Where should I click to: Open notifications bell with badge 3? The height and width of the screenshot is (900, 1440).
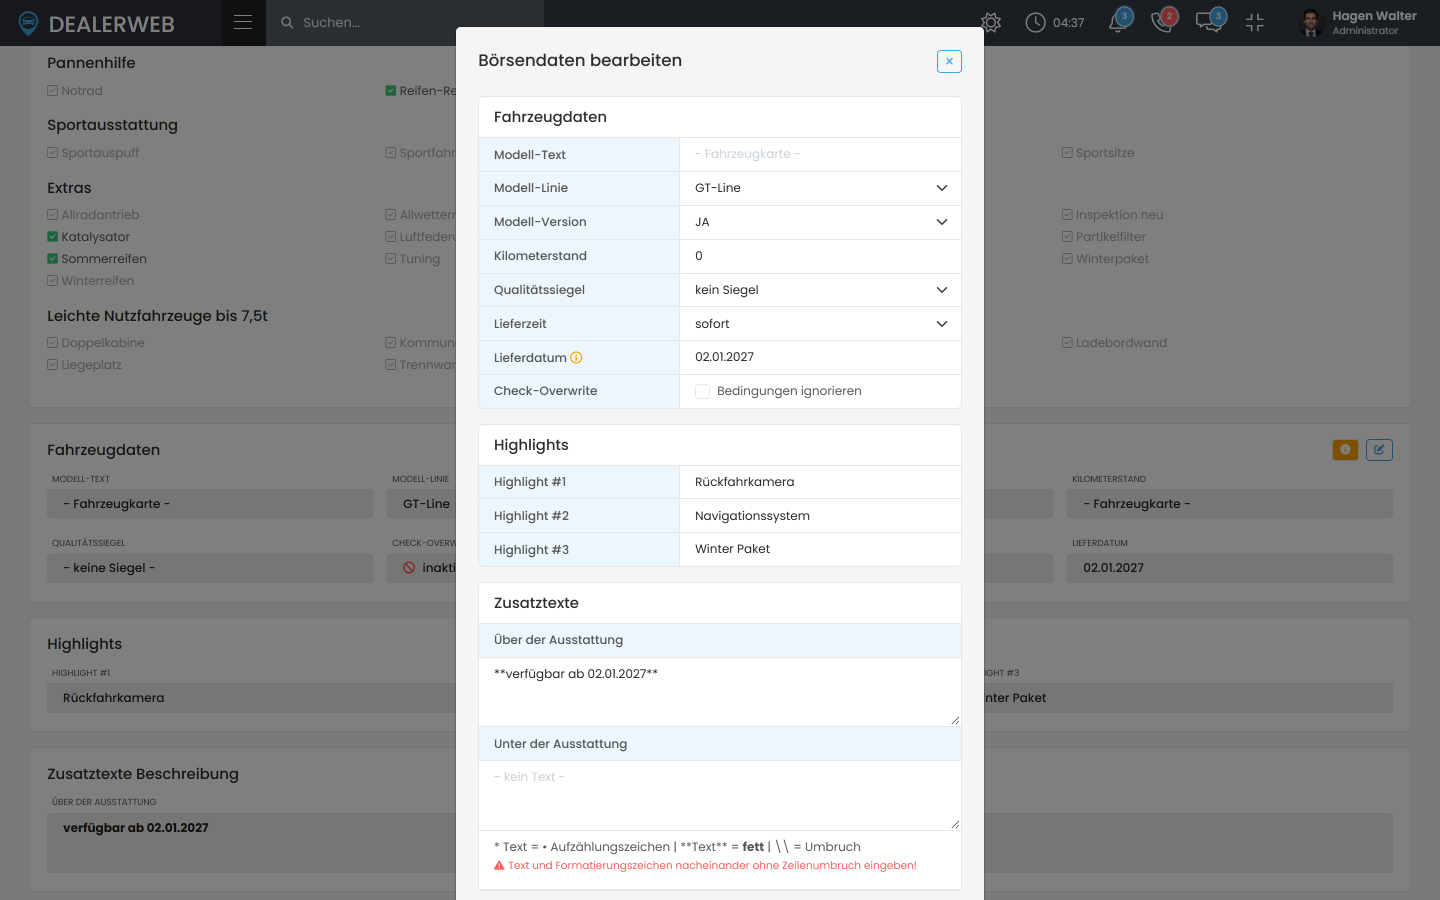[x=1119, y=22]
